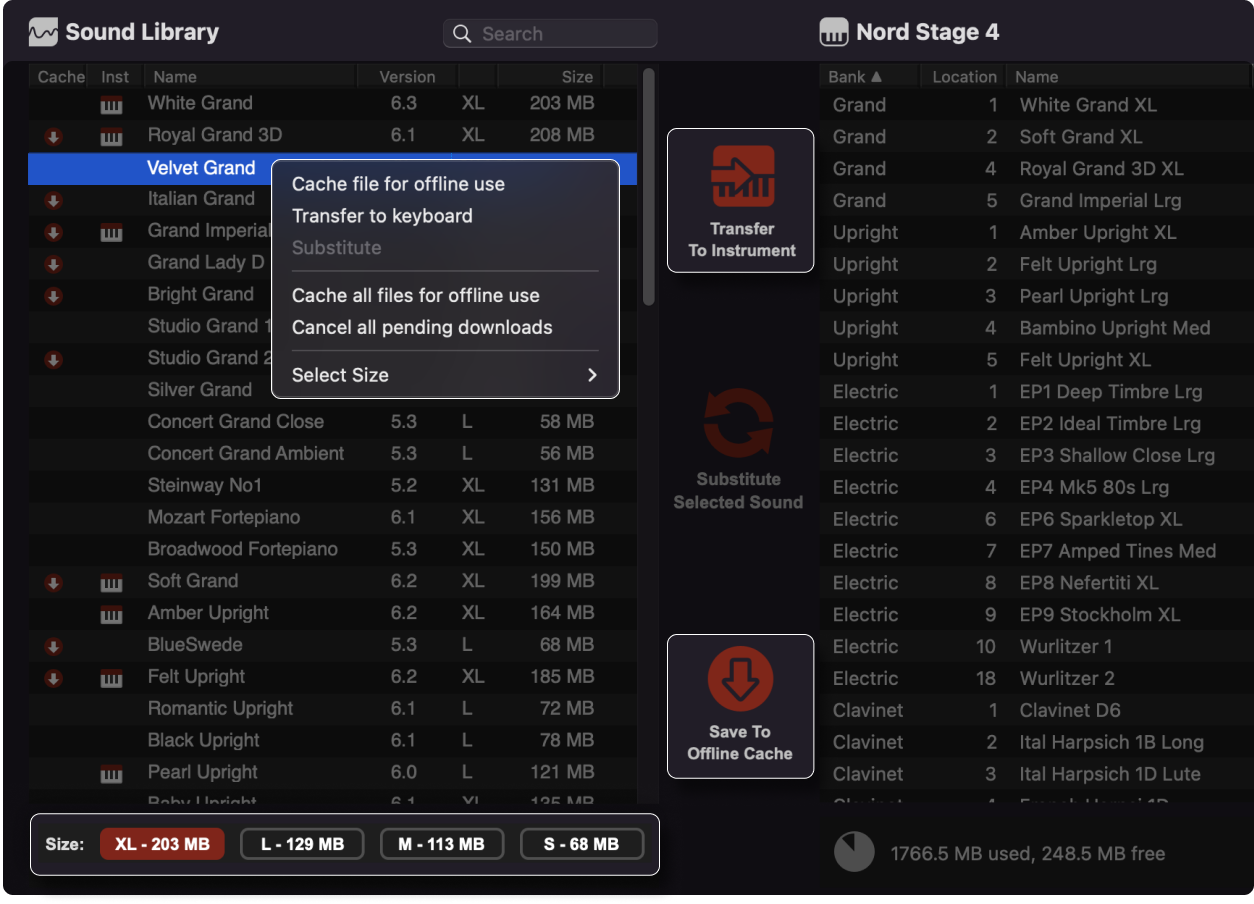Image resolution: width=1254 pixels, height=904 pixels.
Task: Select EP1 Deep Timbre Lrg in instrument list
Action: pos(1036,392)
